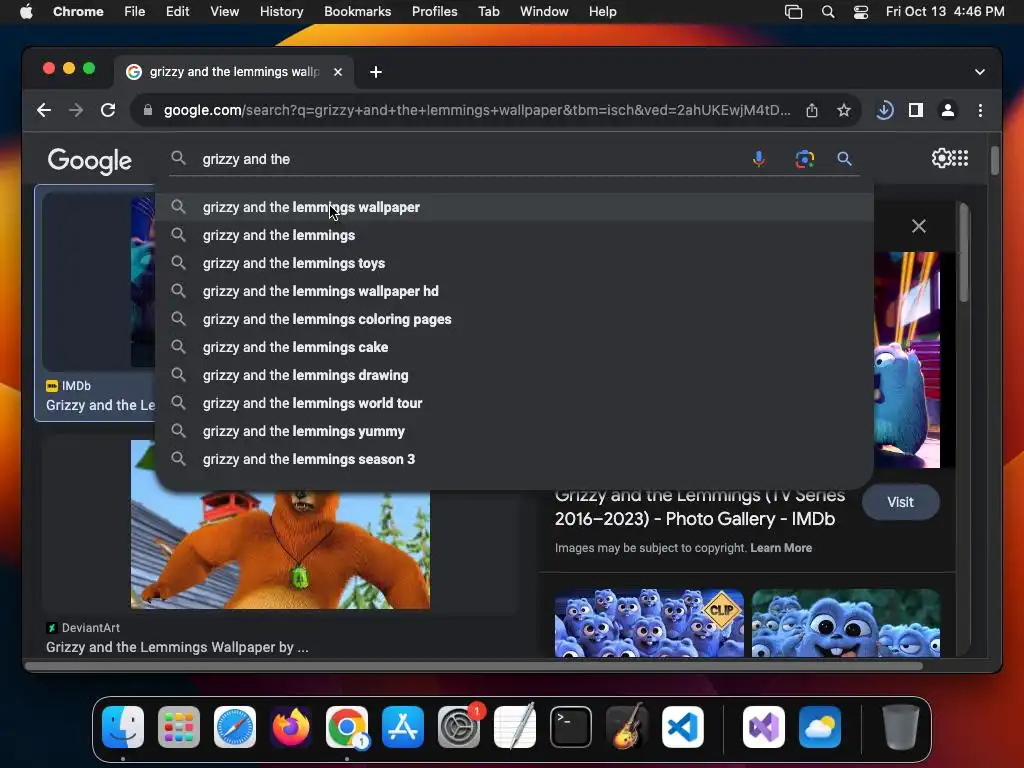Open the History menu

(281, 12)
